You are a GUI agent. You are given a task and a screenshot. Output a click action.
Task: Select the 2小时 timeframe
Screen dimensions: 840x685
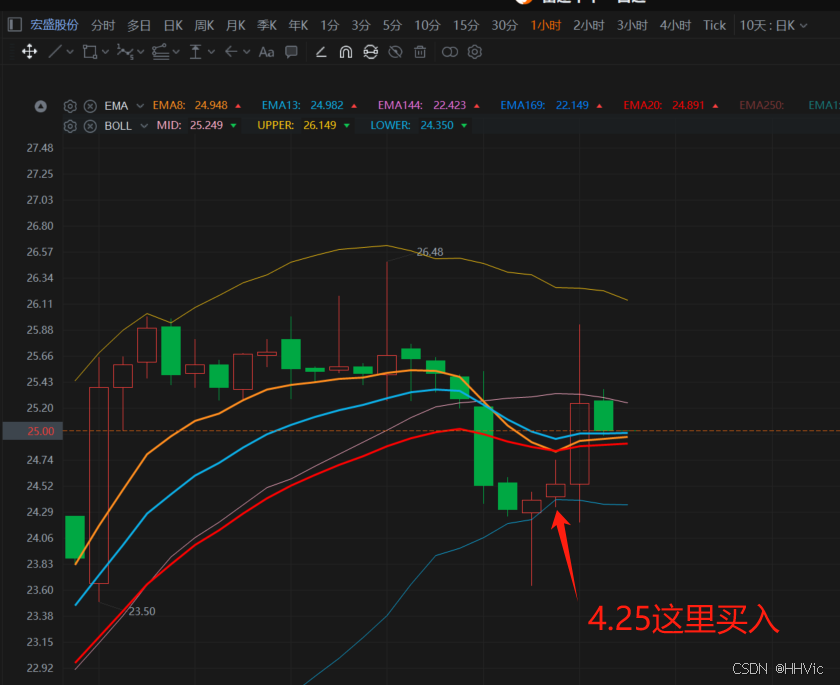point(589,25)
